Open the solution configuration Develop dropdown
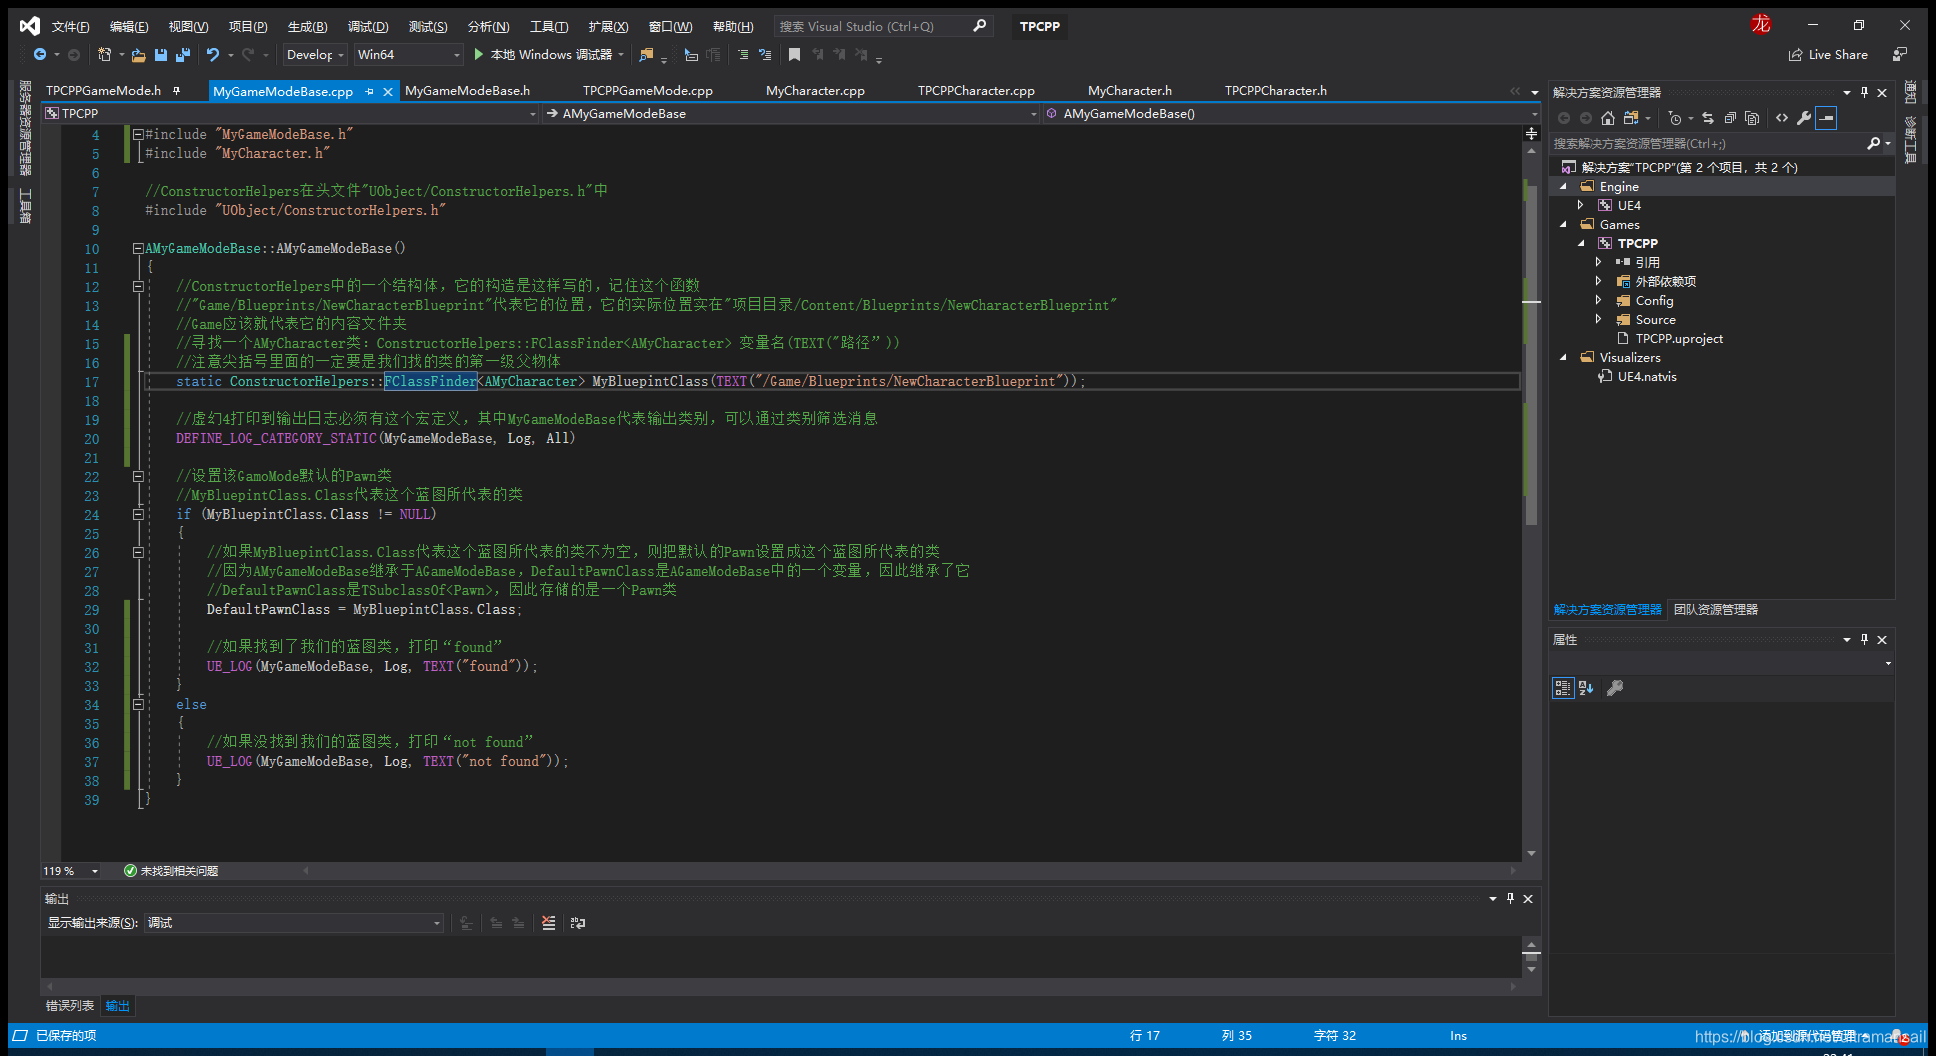The image size is (1936, 1056). [x=315, y=55]
